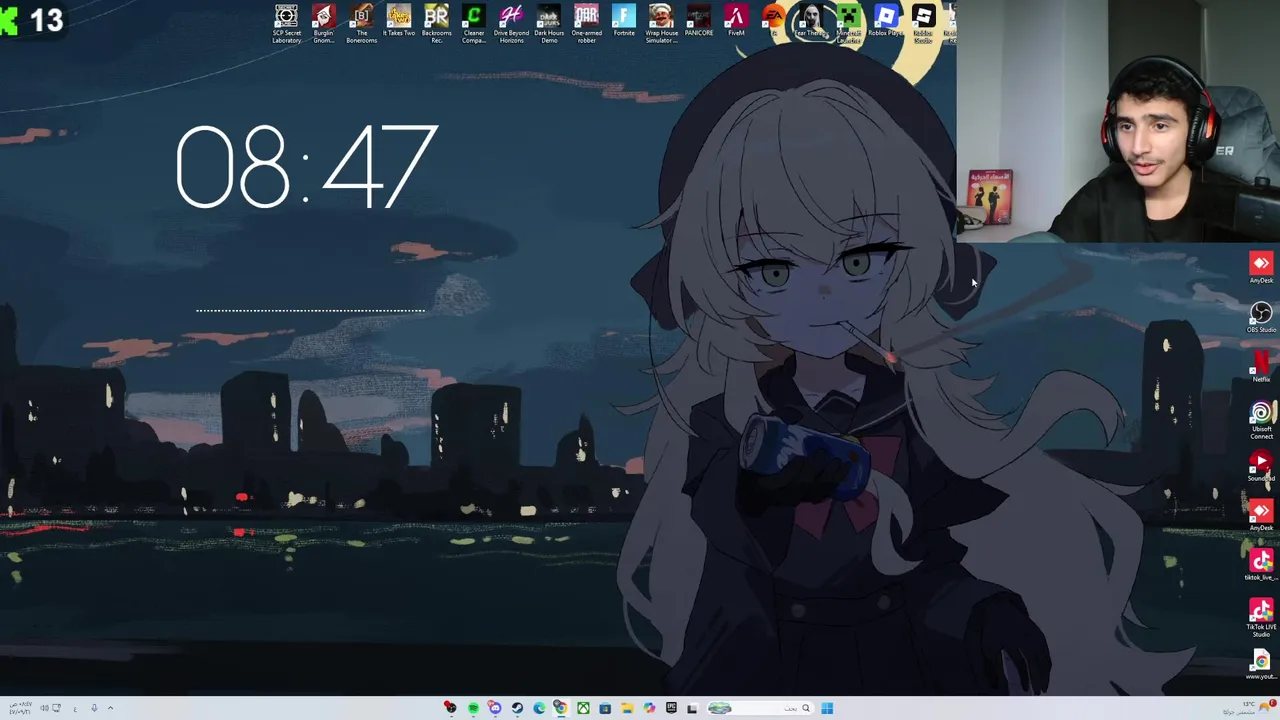Screen dimensions: 1280x720
Task: Select the Burglin' Gnomes desktop icon
Action: [323, 24]
